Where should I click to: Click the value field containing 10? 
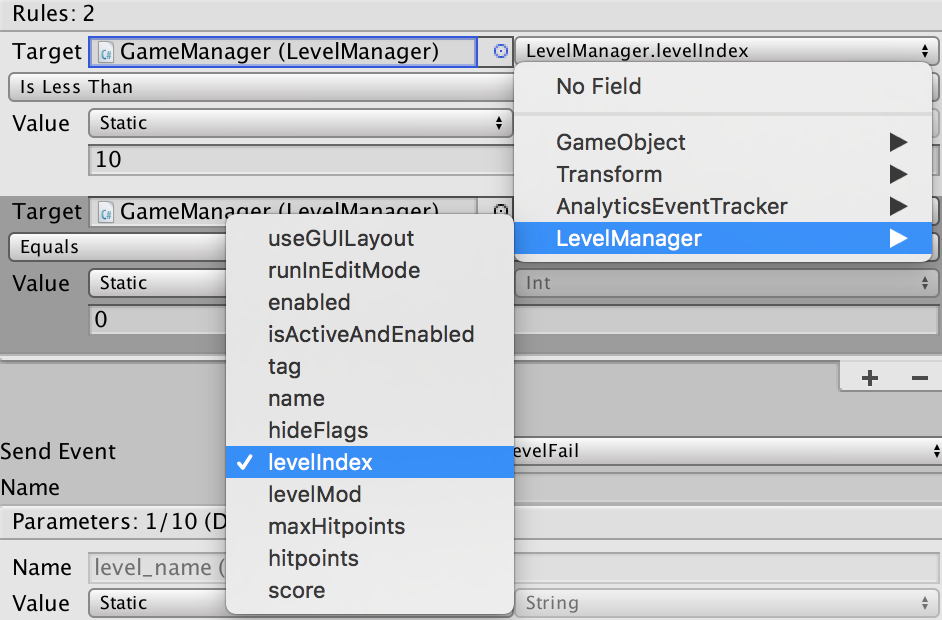300,160
